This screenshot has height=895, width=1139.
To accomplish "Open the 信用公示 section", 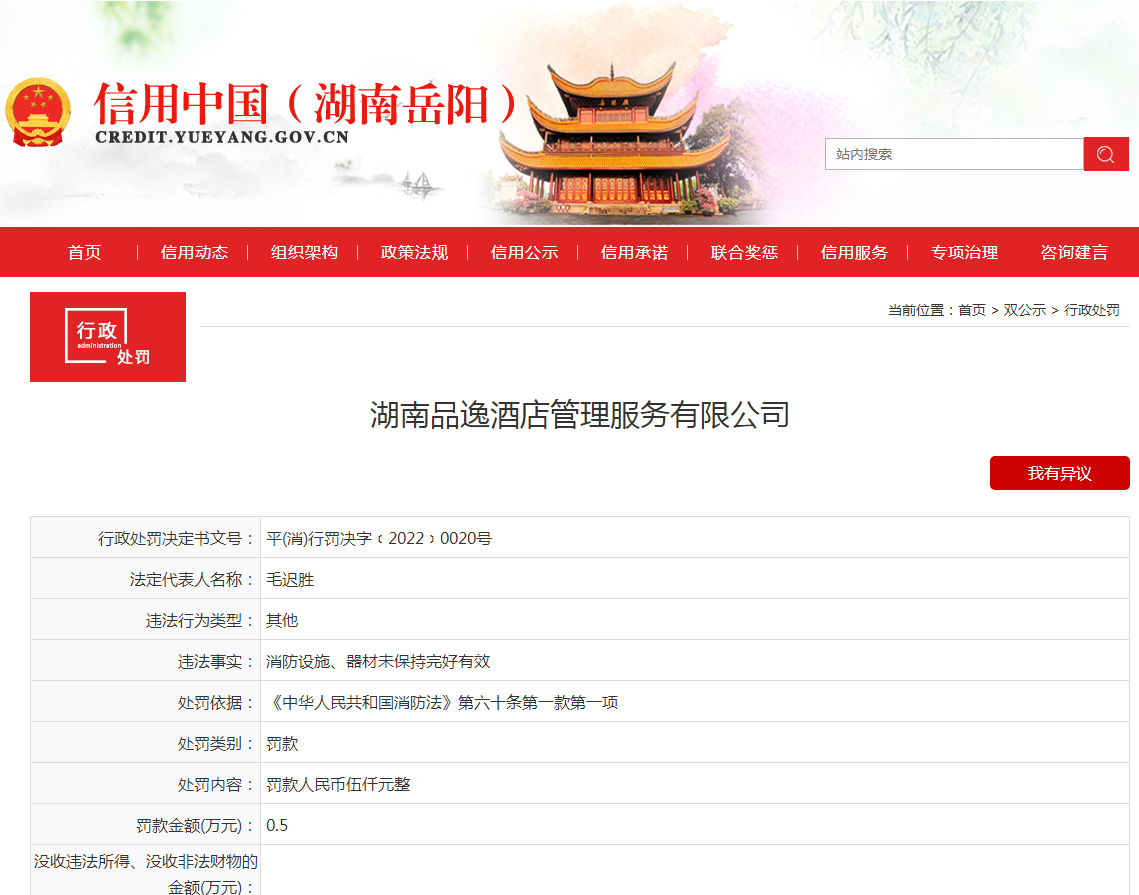I will 524,253.
